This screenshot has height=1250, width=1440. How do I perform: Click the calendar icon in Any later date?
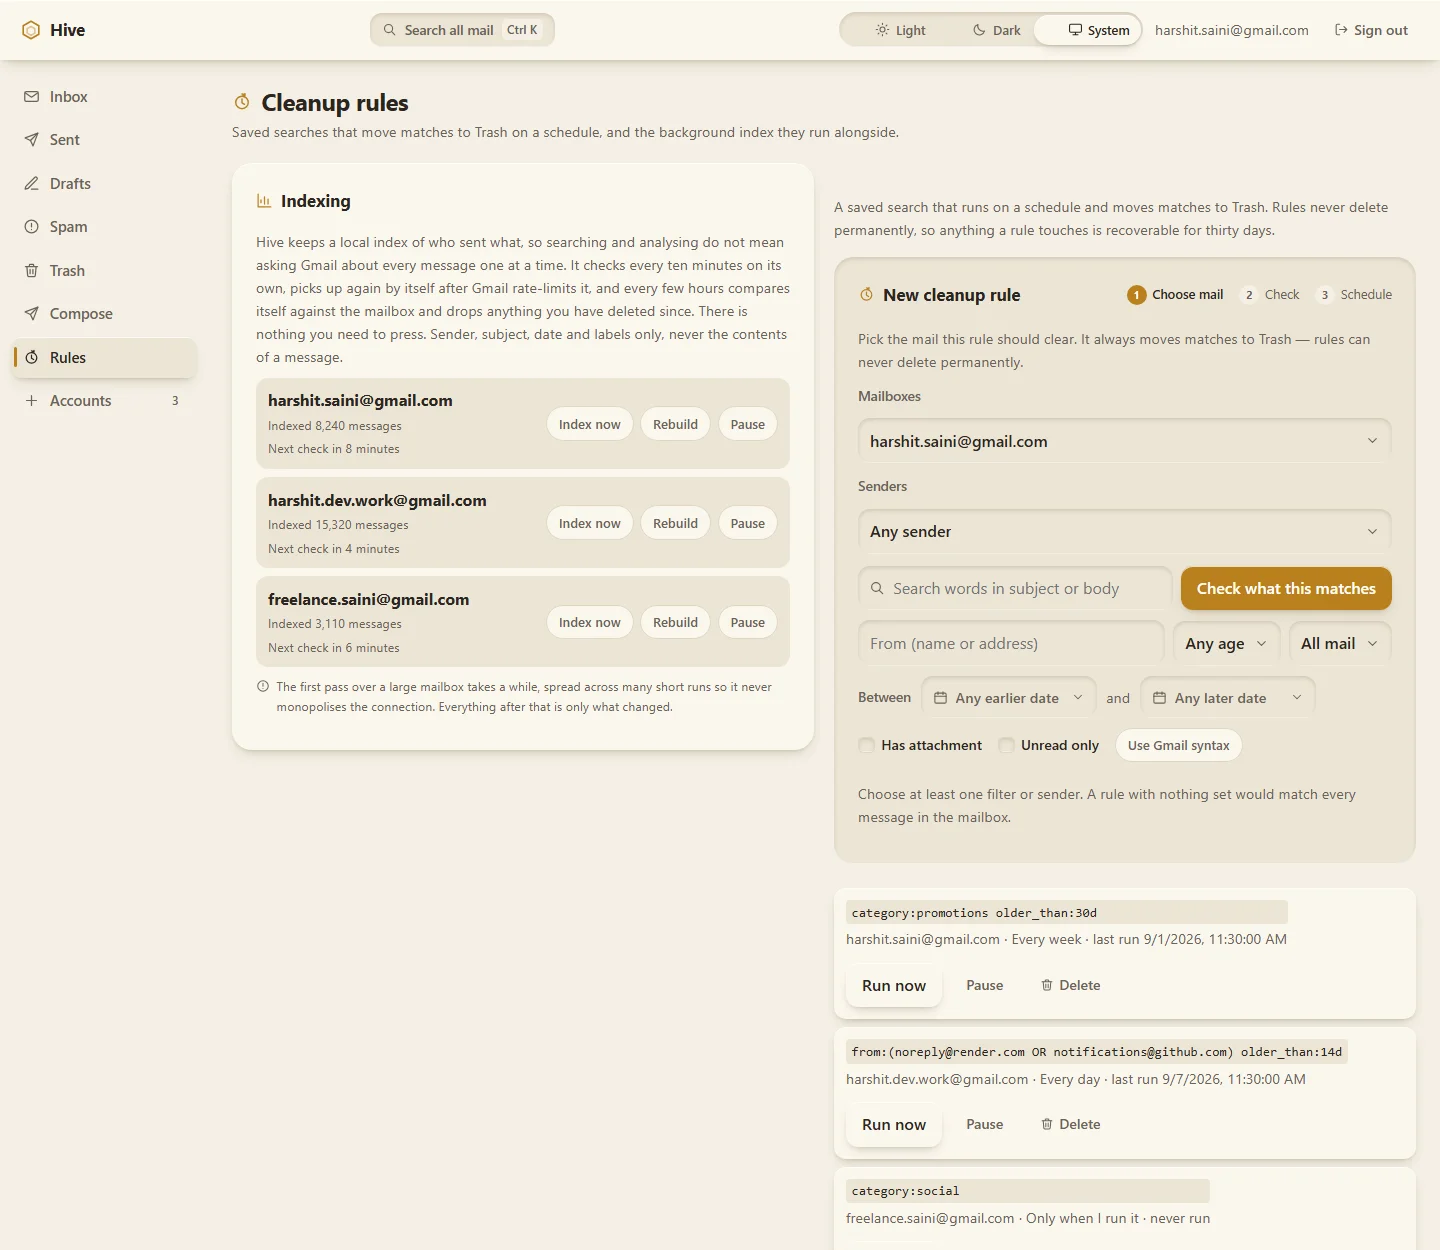[1159, 698]
